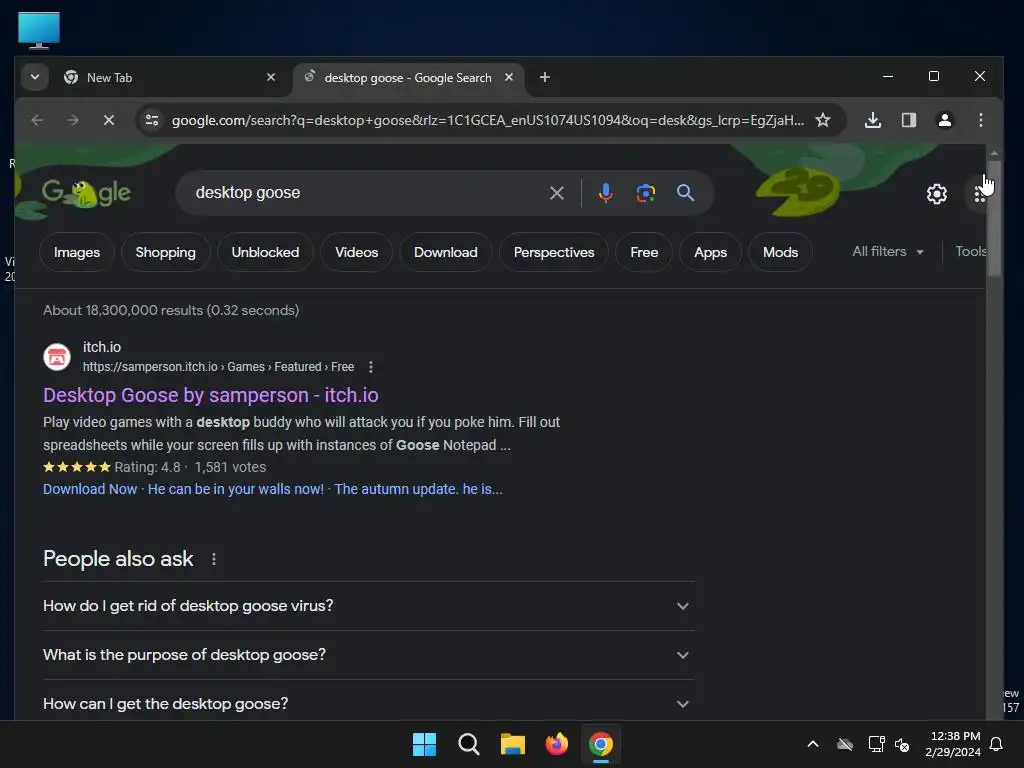Filter results by Images

pyautogui.click(x=76, y=252)
